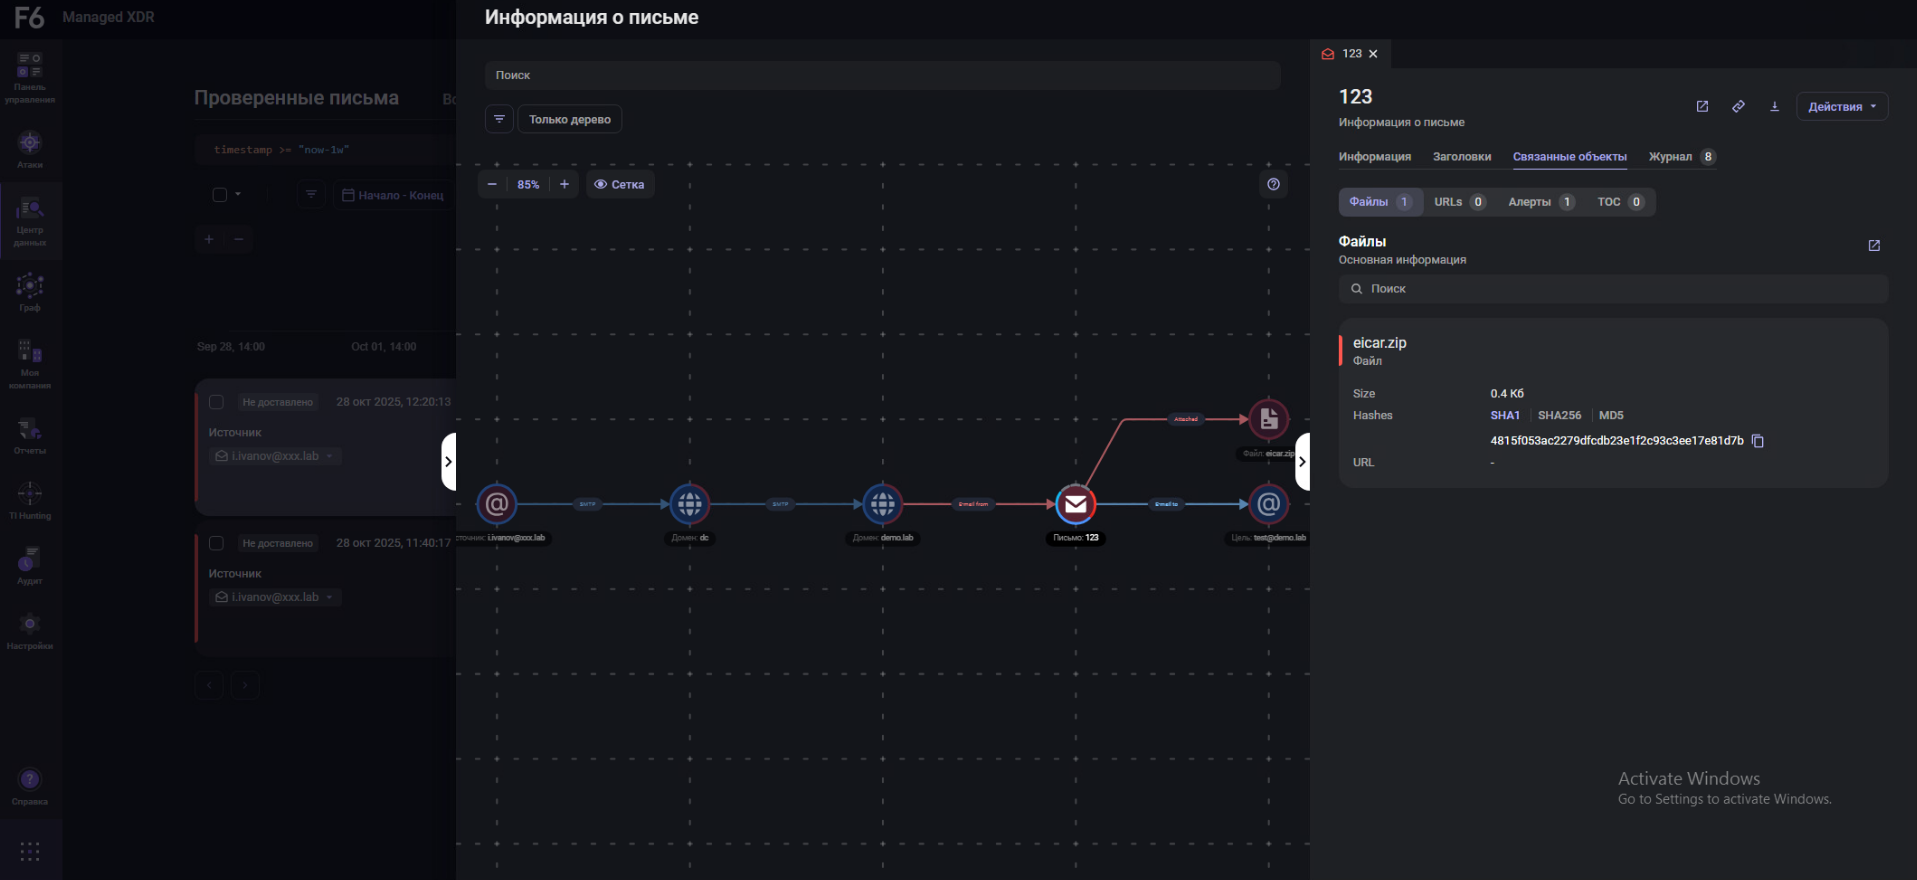Enable the Только дерево tree-only view

(569, 119)
